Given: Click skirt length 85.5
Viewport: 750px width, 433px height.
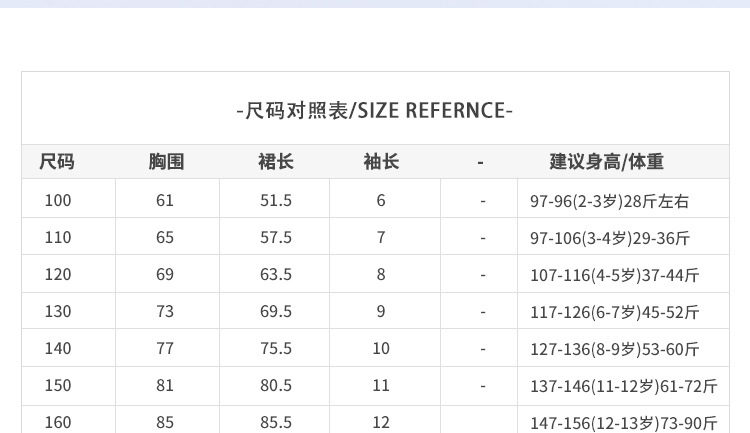Looking at the screenshot, I should click(276, 422).
